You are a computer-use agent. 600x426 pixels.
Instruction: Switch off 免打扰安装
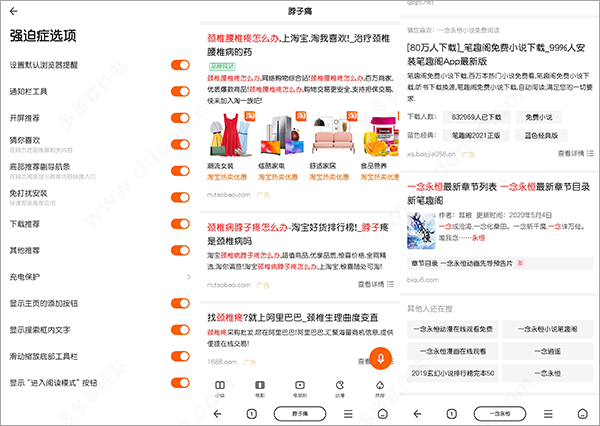pyautogui.click(x=180, y=197)
